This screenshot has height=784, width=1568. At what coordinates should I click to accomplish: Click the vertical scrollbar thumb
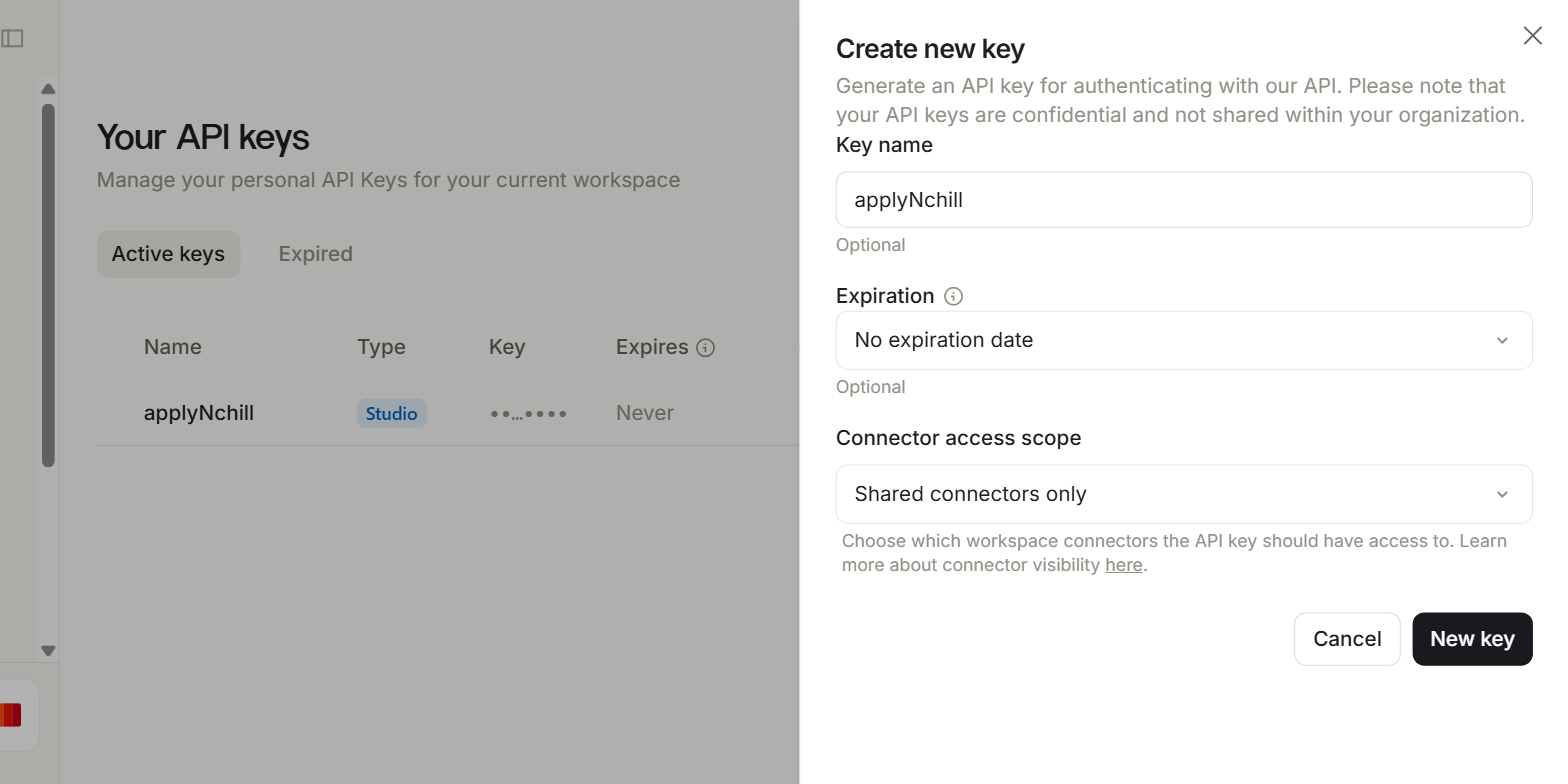pyautogui.click(x=48, y=285)
